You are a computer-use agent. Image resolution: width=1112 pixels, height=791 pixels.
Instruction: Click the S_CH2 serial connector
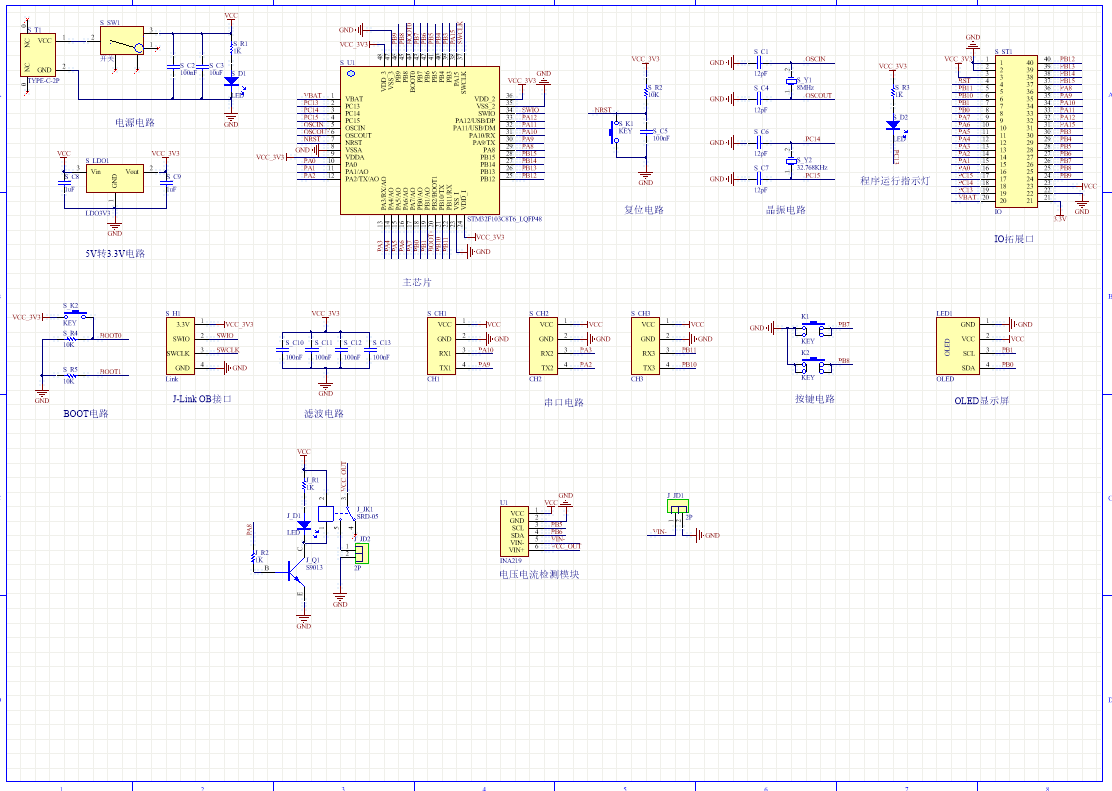pyautogui.click(x=544, y=345)
